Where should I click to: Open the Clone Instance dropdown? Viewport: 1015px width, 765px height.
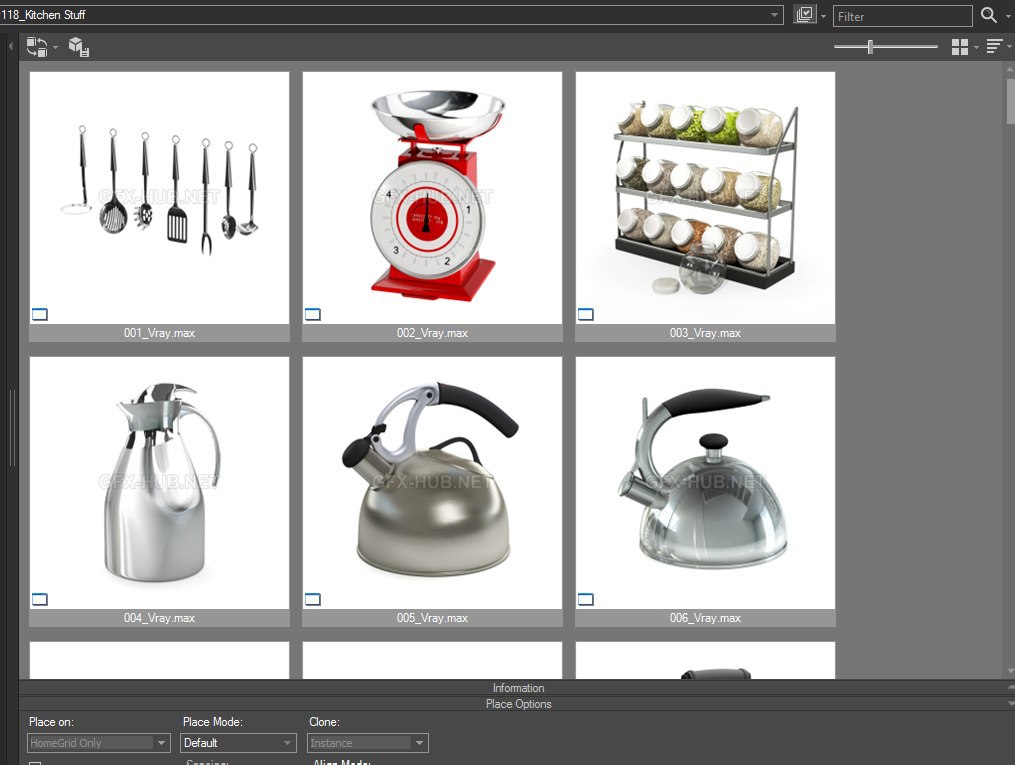(x=368, y=743)
